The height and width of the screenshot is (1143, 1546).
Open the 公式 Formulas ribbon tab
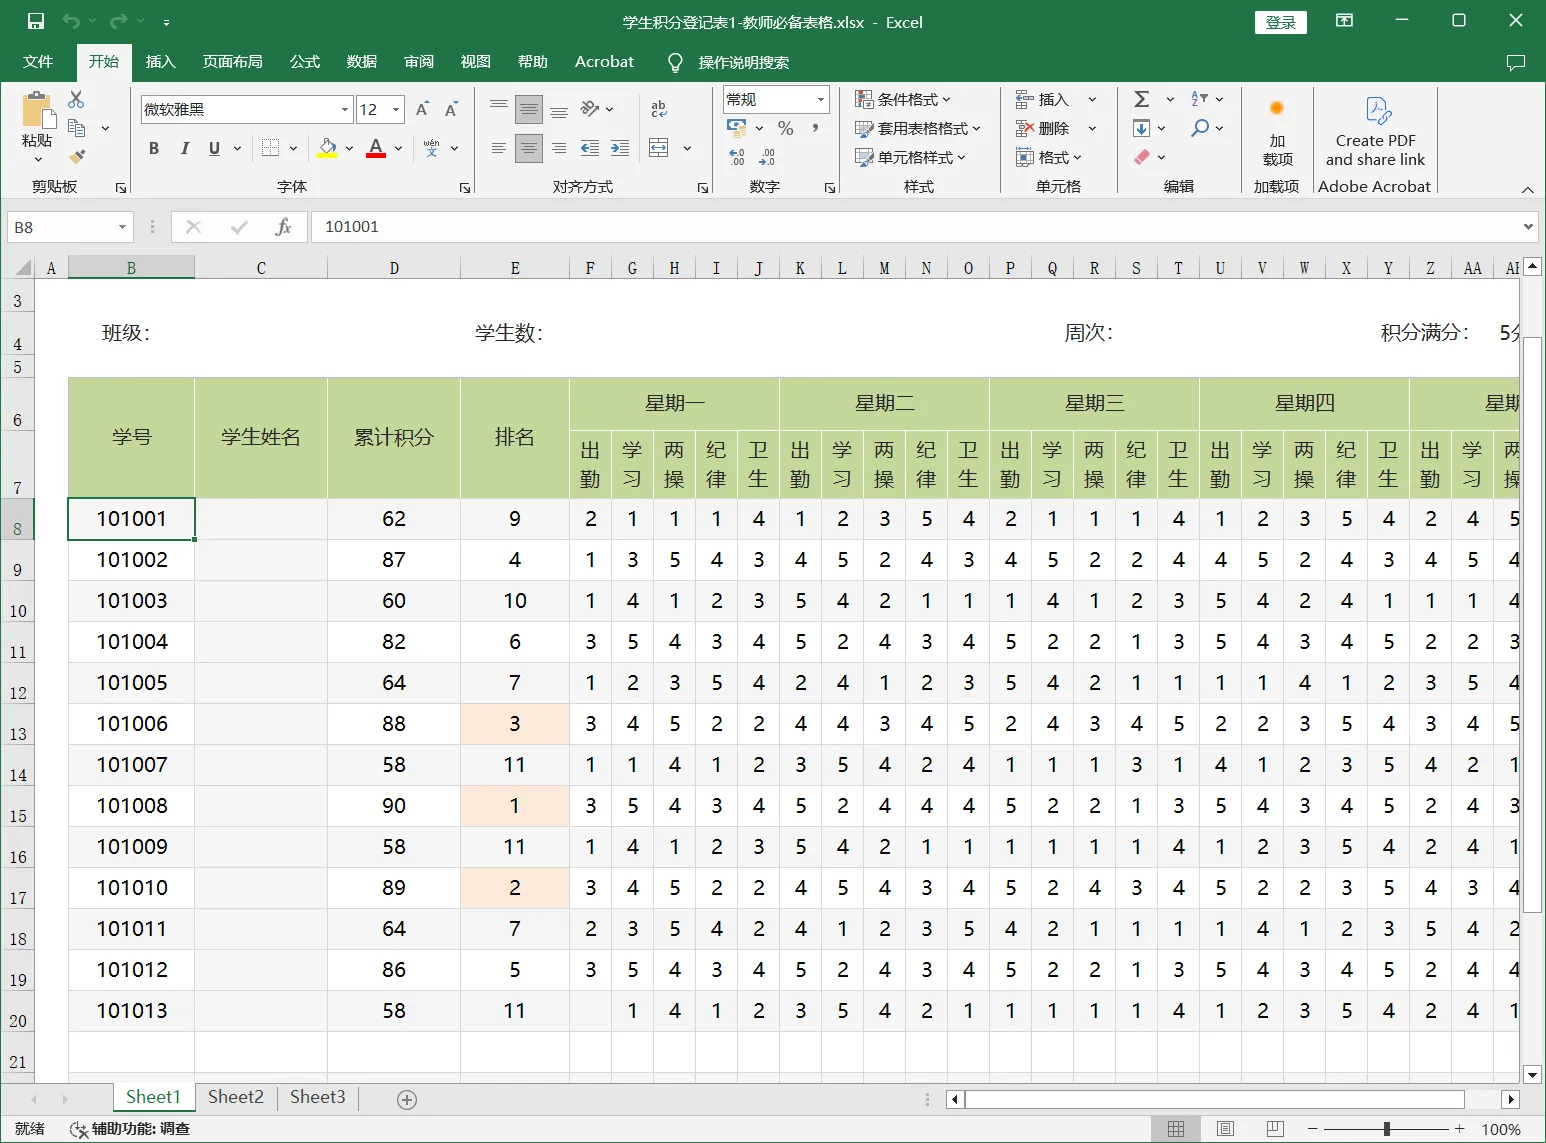305,62
